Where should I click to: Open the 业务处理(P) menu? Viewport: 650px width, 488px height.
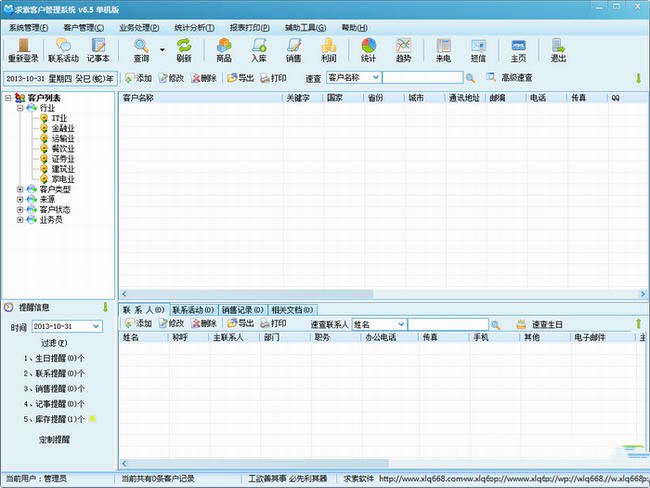coord(139,28)
